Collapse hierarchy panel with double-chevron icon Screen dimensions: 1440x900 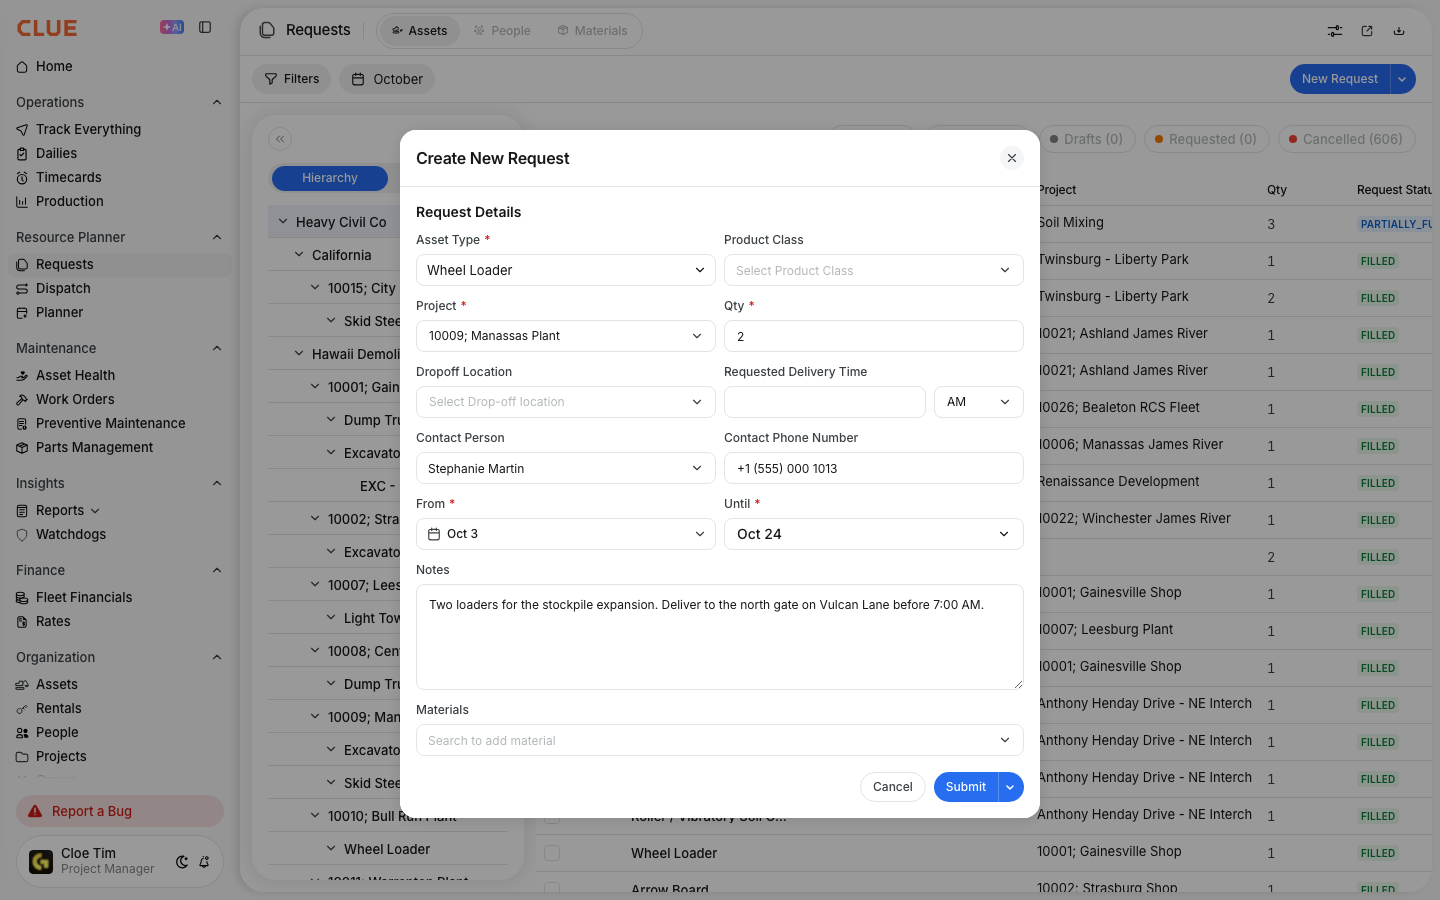280,139
